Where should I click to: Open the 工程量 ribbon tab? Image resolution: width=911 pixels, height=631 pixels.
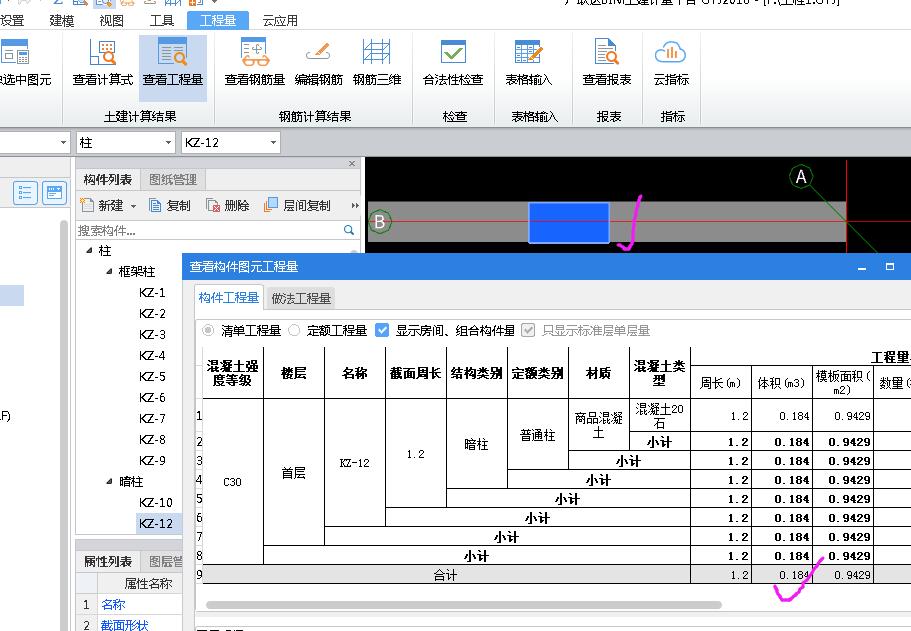pyautogui.click(x=218, y=21)
